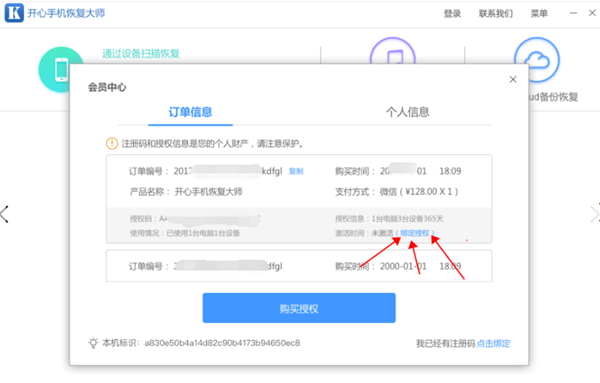Screen dimensions: 600x383
Task: Click 我已经有注册码 text
Action: [445, 343]
